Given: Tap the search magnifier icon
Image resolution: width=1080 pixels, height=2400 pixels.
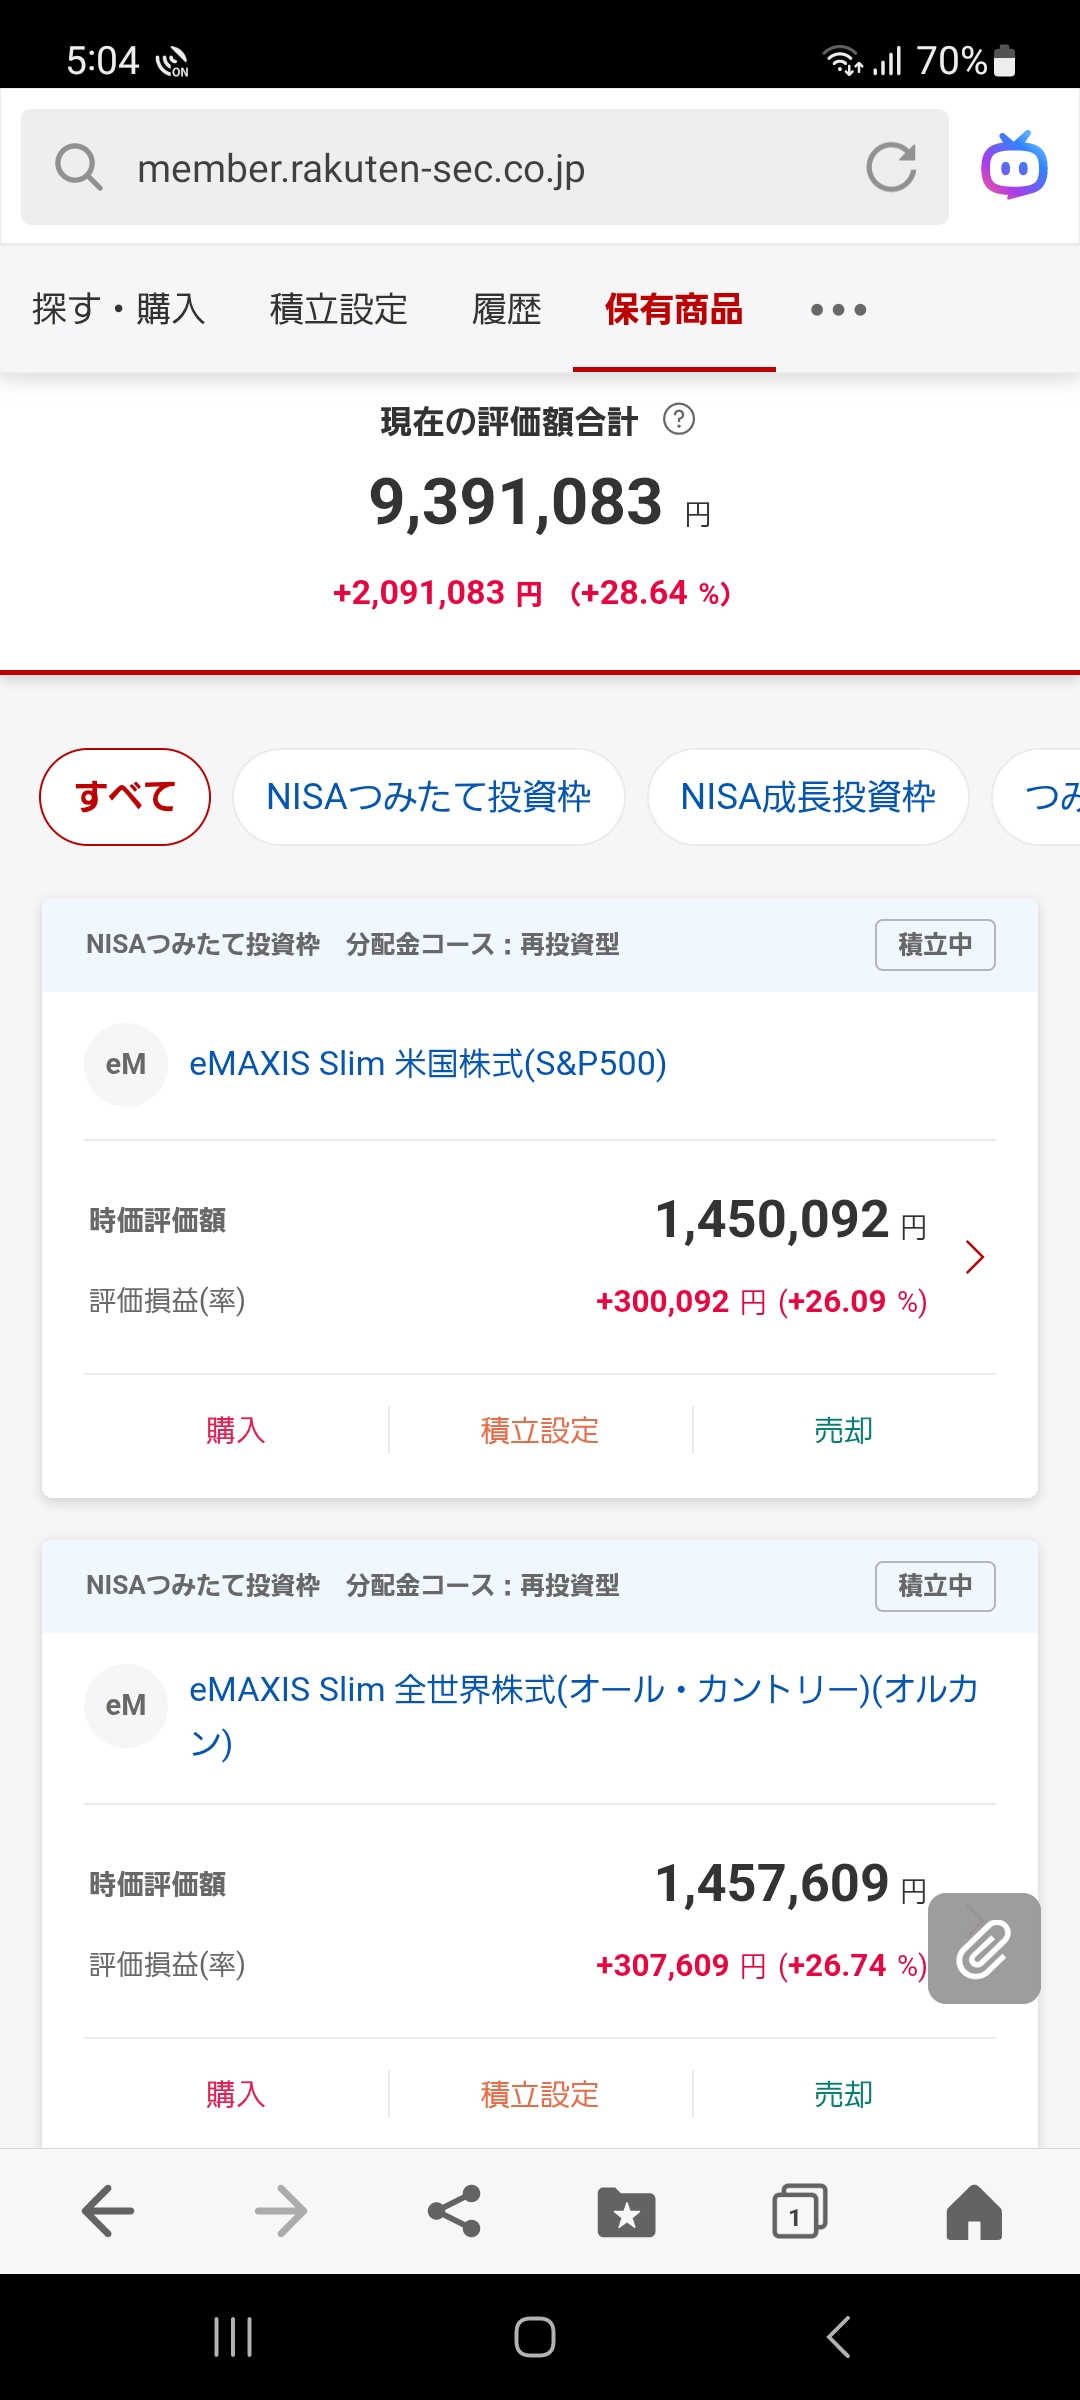Looking at the screenshot, I should [x=78, y=167].
